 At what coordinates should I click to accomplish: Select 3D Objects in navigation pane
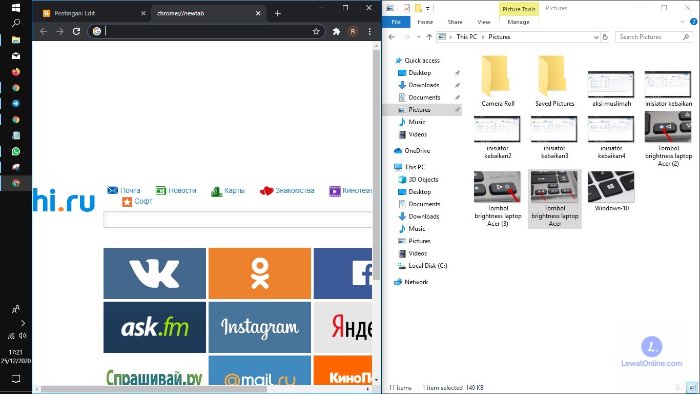tap(423, 179)
